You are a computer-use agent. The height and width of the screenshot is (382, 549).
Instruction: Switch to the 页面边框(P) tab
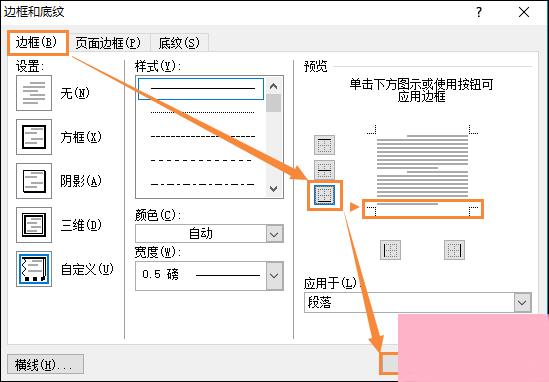[108, 43]
